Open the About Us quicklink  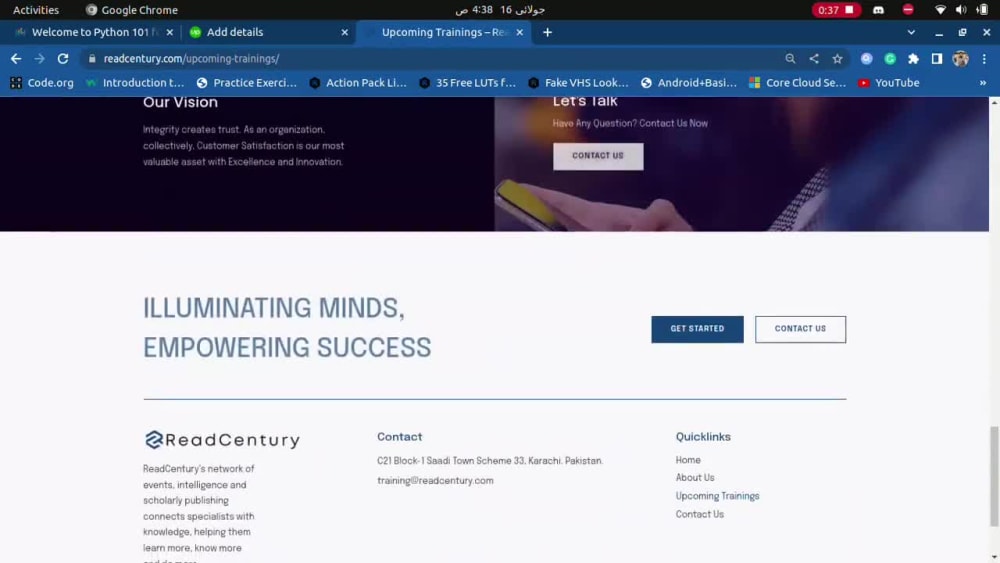click(695, 478)
